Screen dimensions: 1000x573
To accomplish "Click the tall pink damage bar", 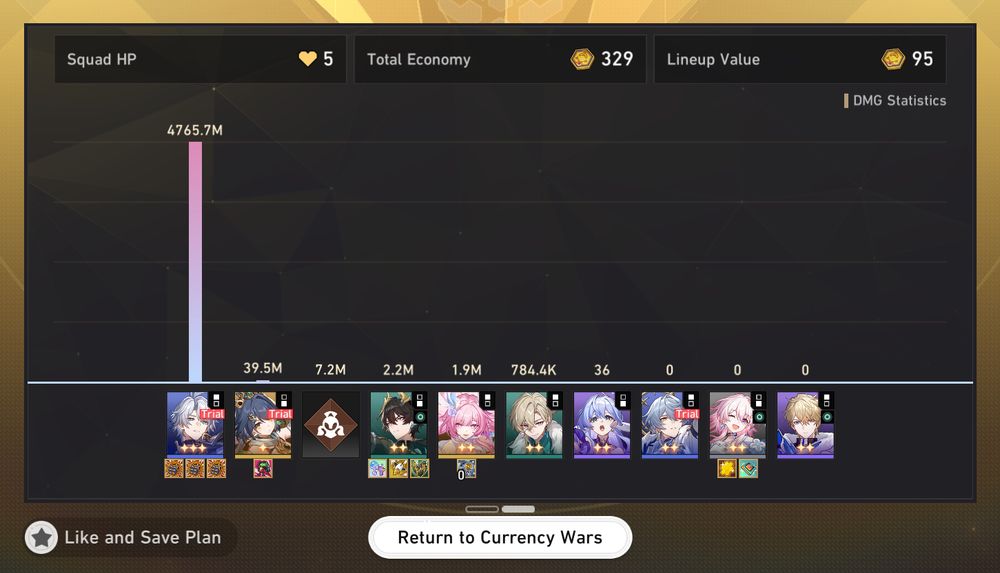I will click(x=195, y=262).
